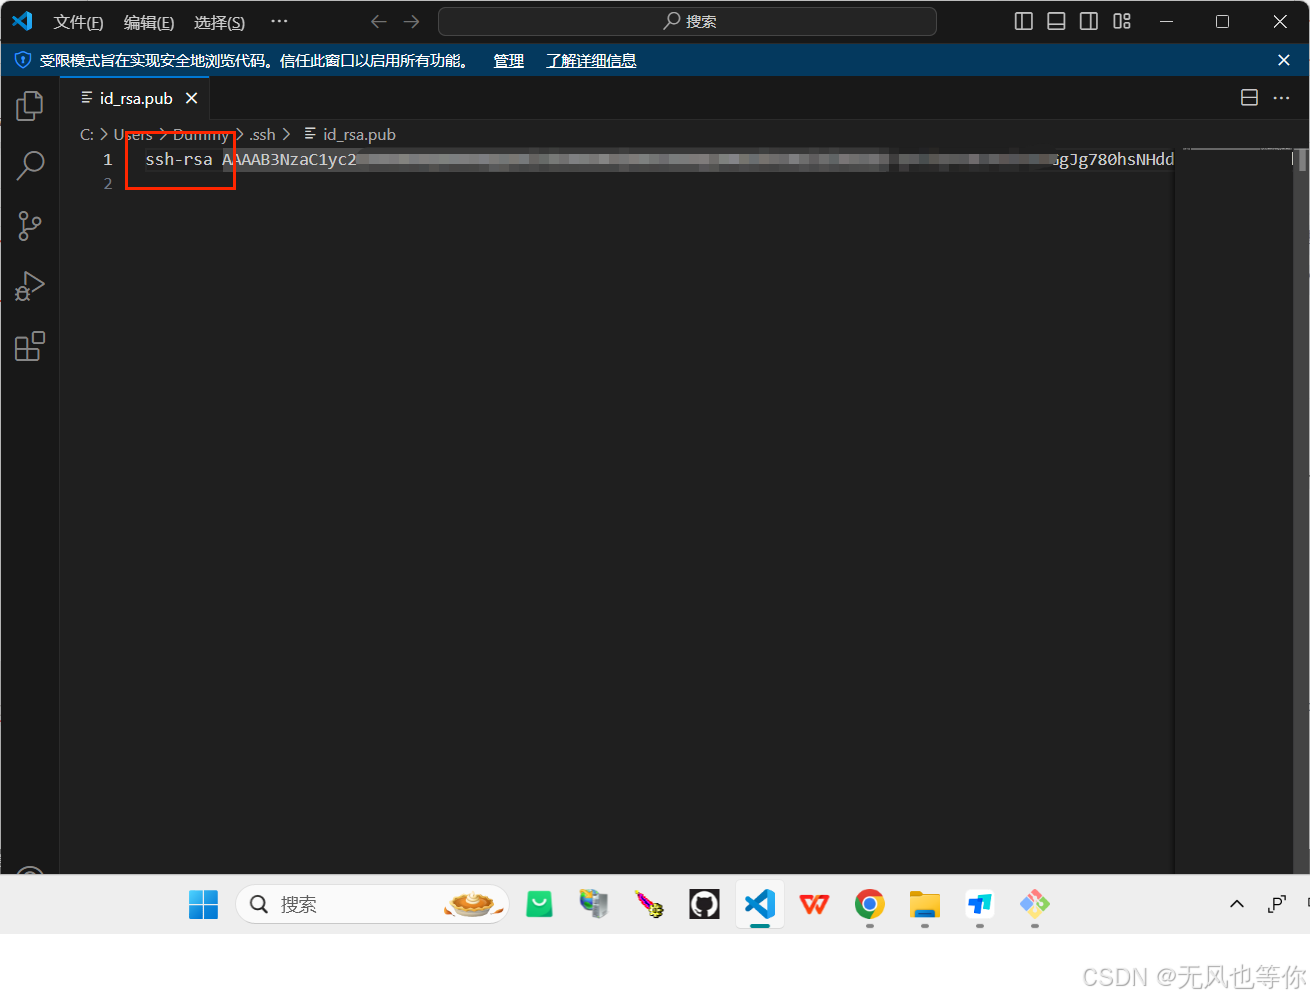Viewport: 1310px width, 999px height.
Task: Open WPS Office from the taskbar
Action: 814,904
